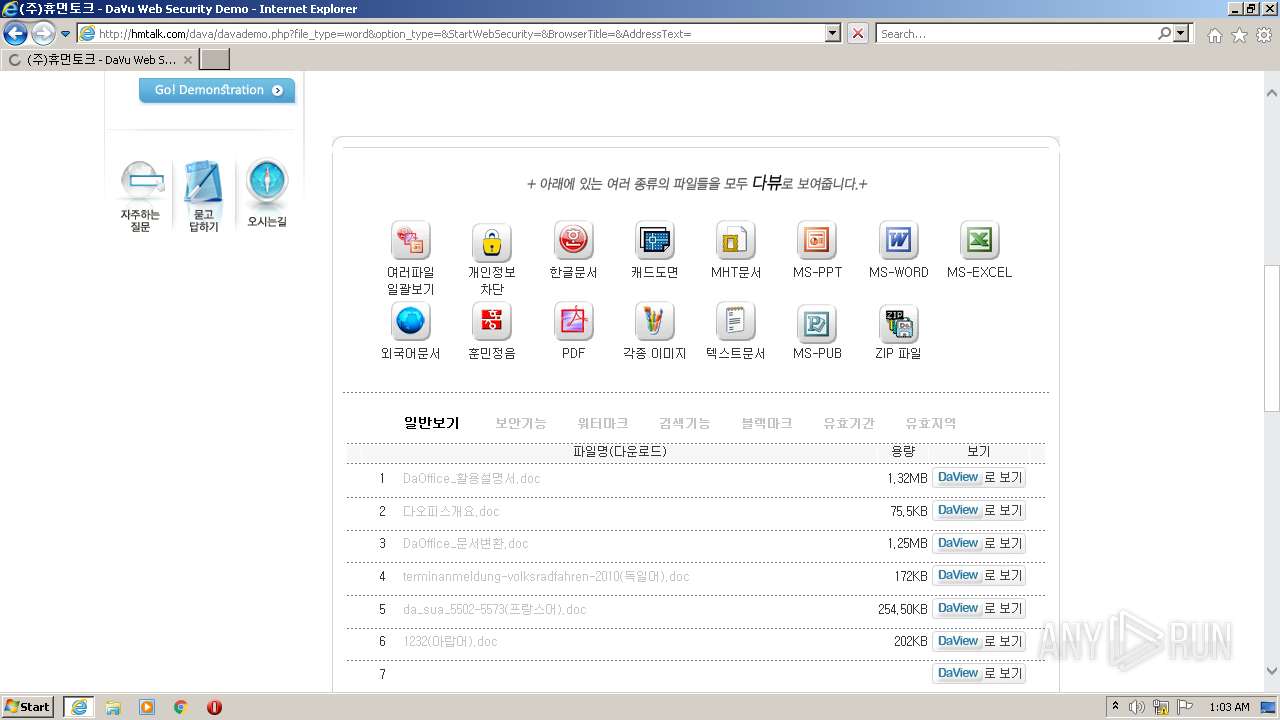Switch to the 일반보기 tab
This screenshot has height=720, width=1280.
[x=431, y=424]
